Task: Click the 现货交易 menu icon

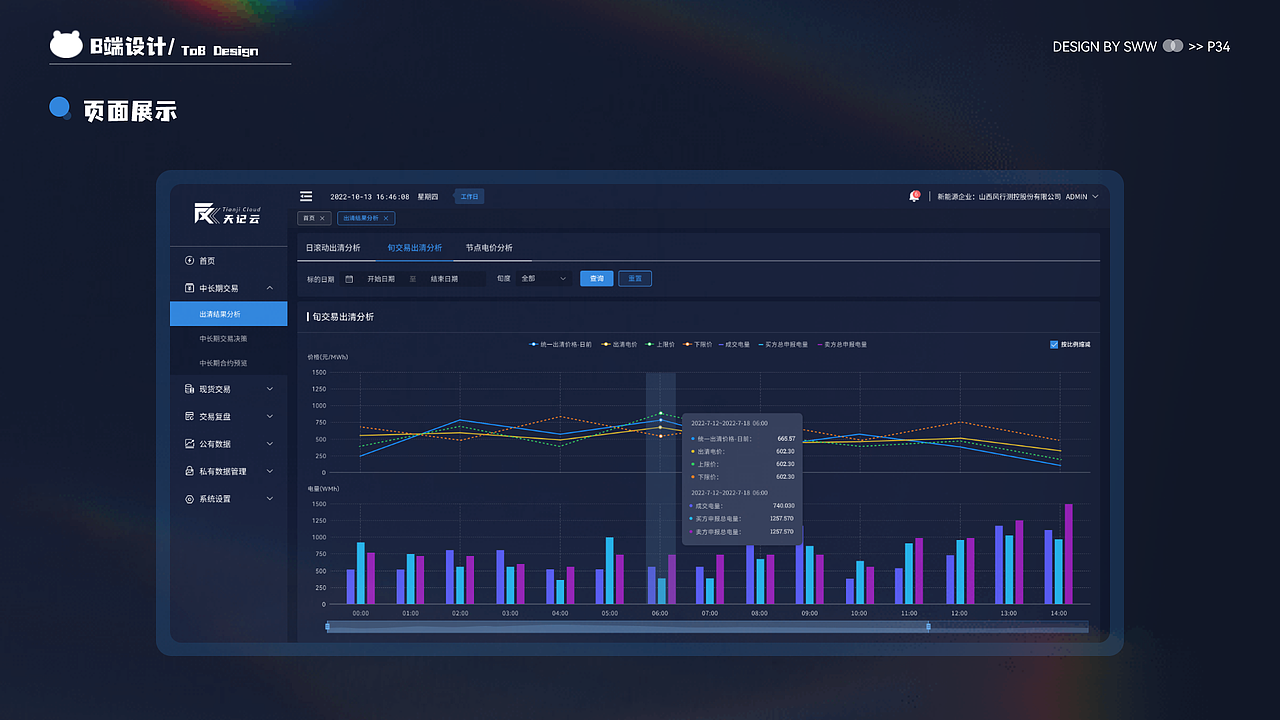Action: [190, 389]
